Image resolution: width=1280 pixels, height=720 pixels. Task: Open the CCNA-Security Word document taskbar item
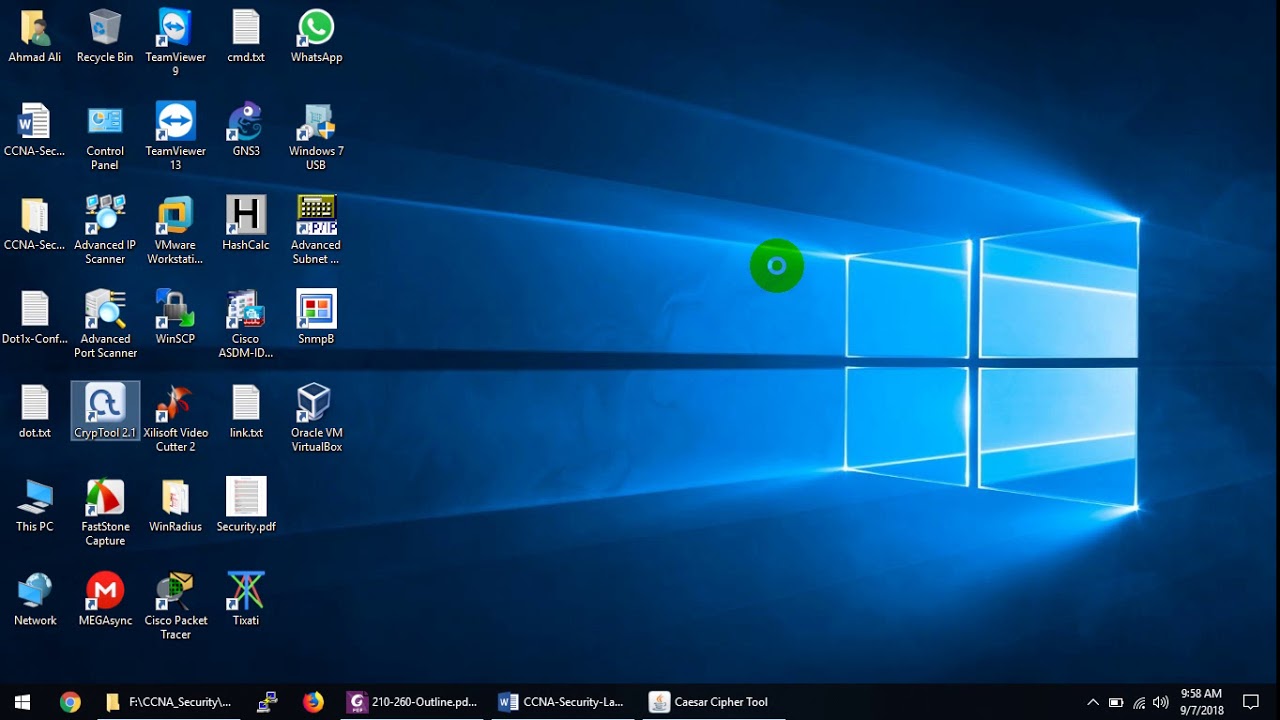(561, 702)
